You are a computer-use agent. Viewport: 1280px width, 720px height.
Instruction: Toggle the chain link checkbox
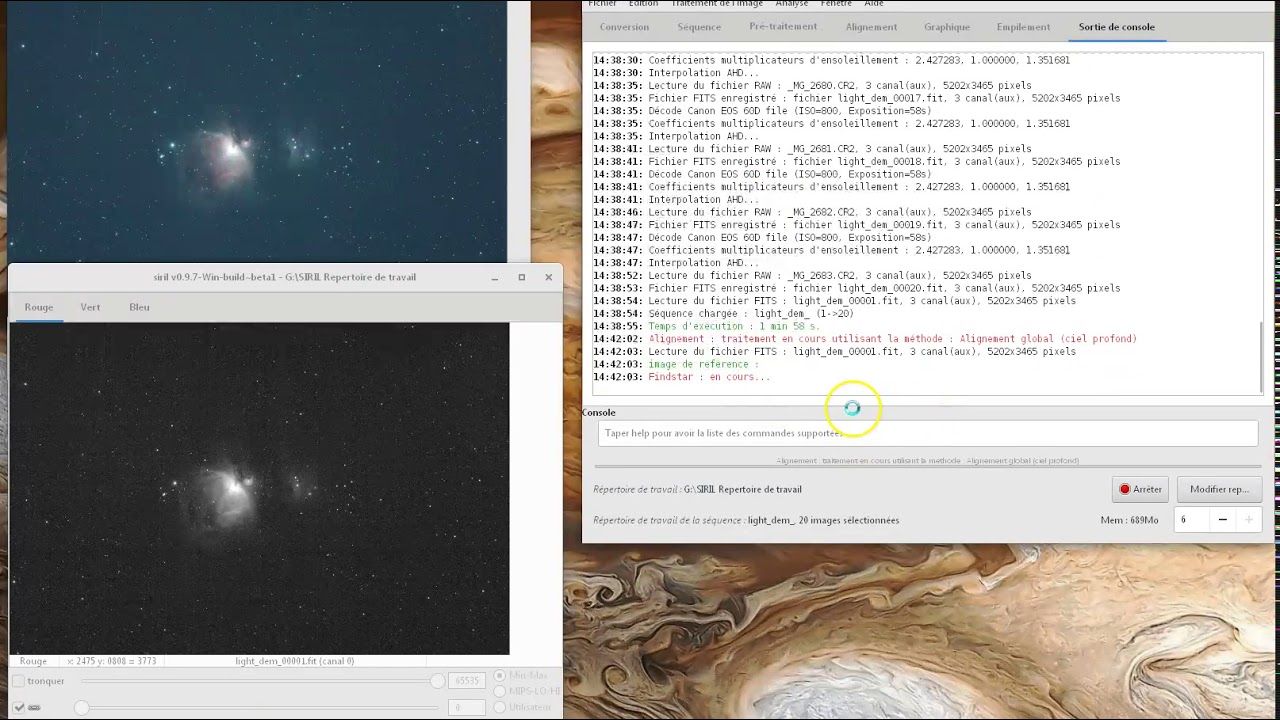tap(18, 707)
